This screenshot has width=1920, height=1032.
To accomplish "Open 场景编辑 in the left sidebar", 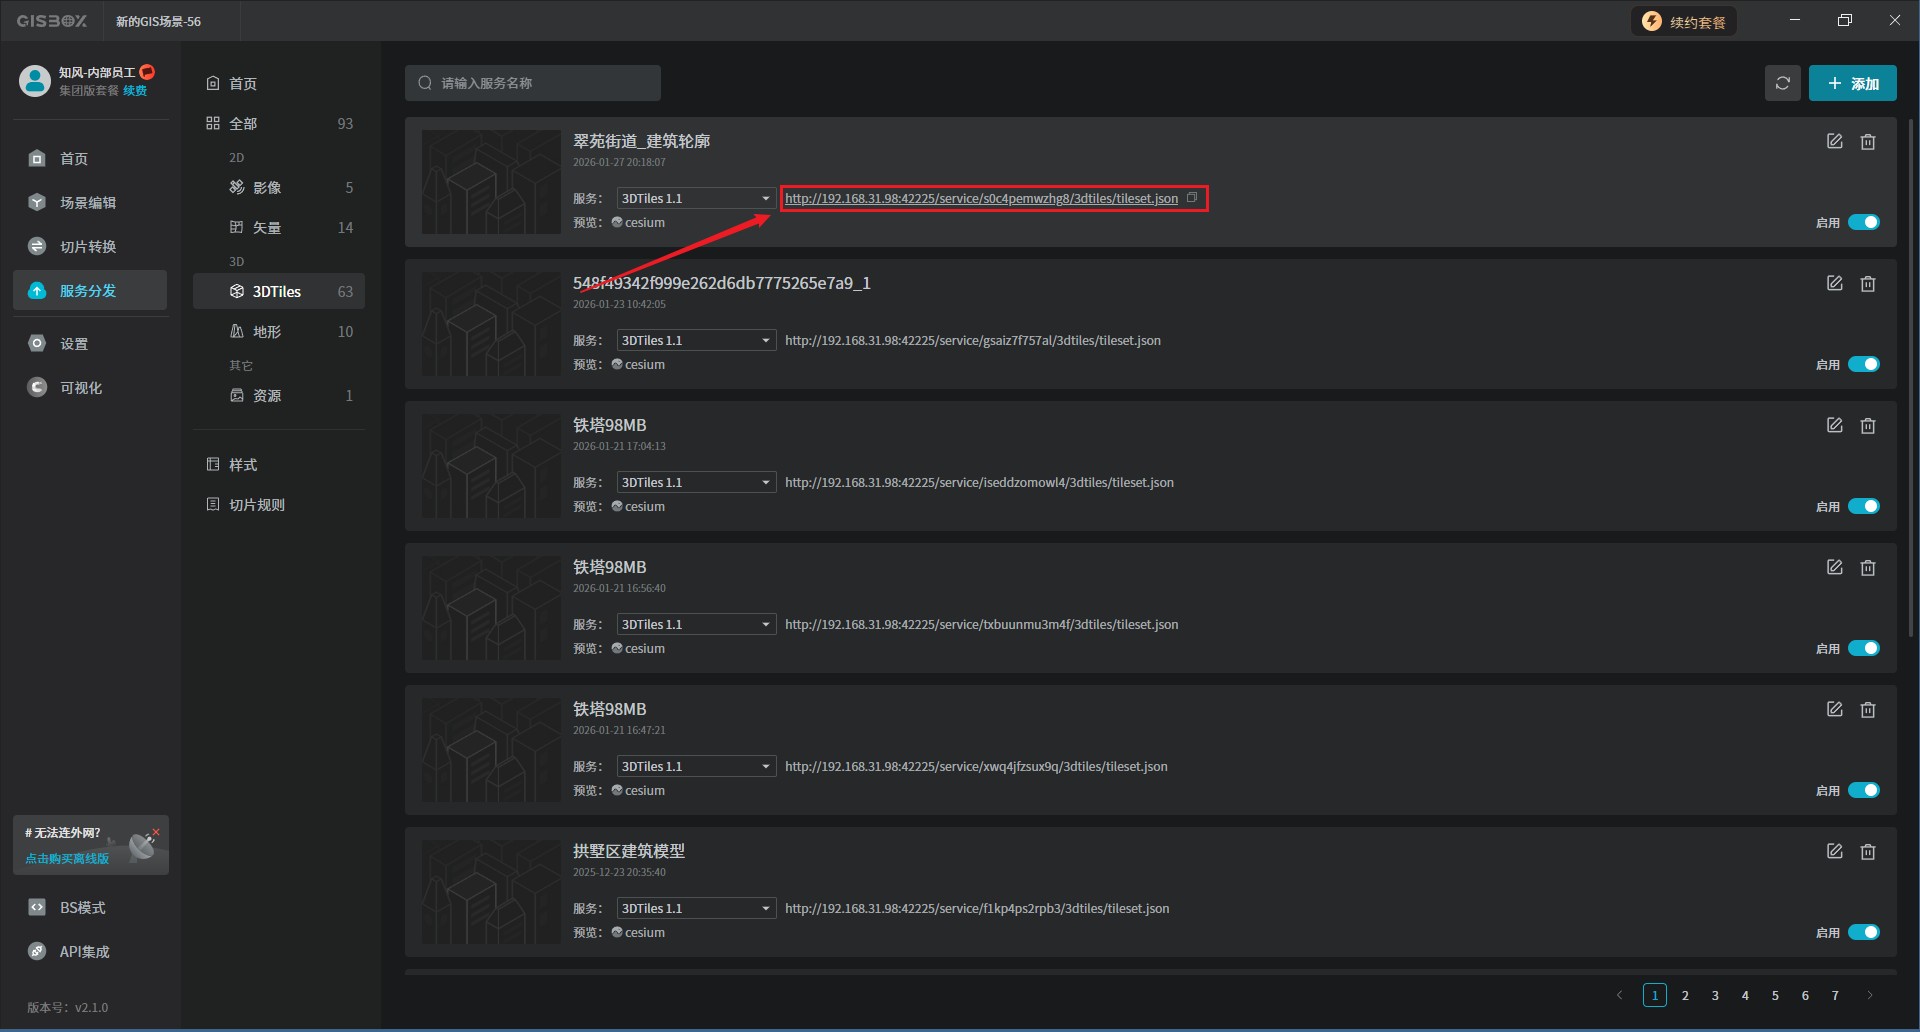I will [88, 203].
